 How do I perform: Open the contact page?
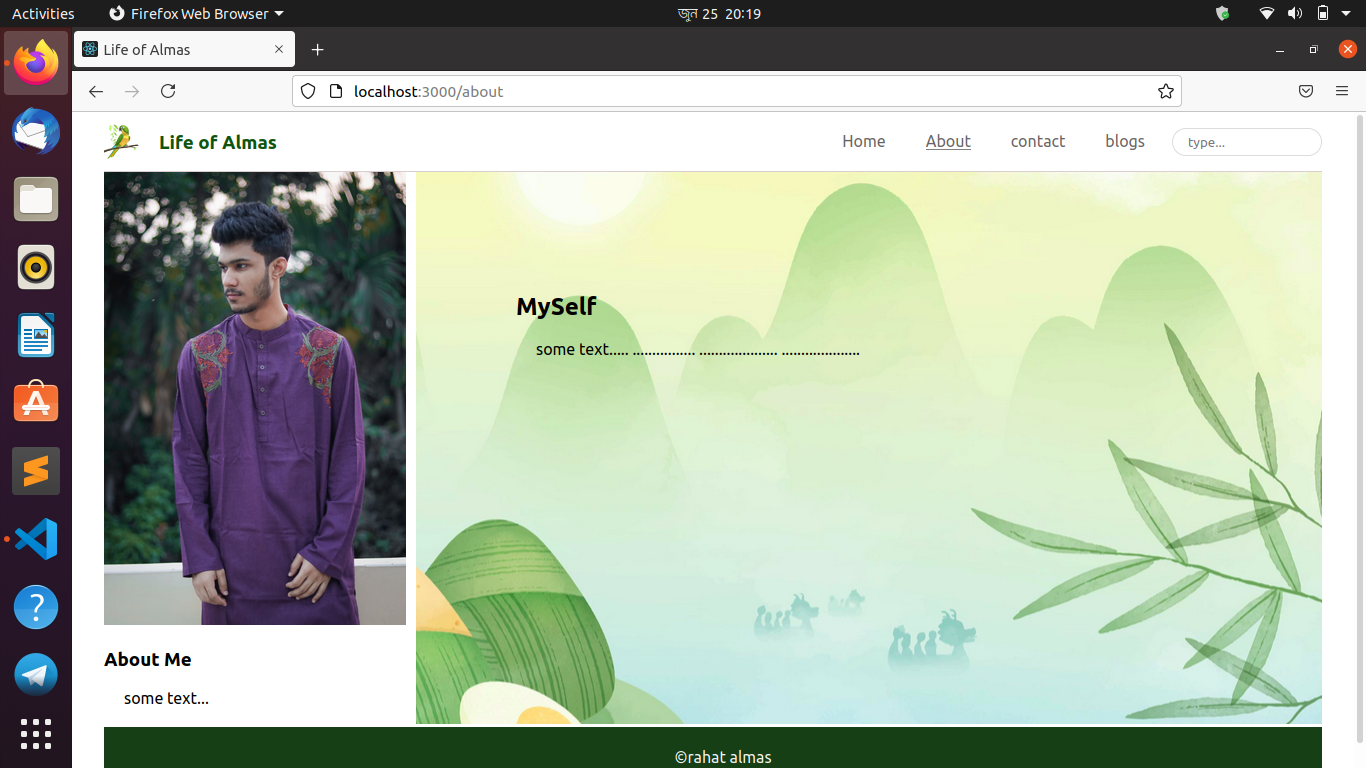coord(1037,141)
